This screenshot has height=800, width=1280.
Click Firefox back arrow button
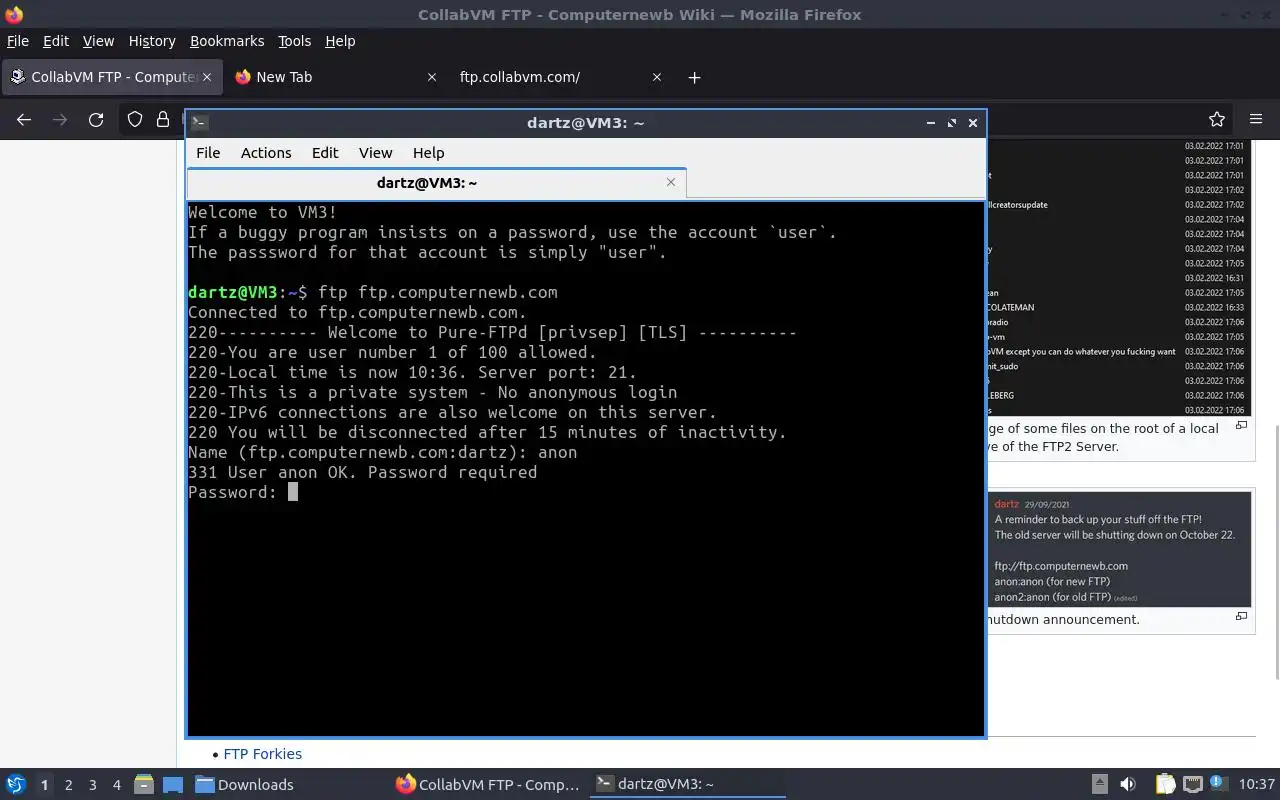tap(24, 119)
